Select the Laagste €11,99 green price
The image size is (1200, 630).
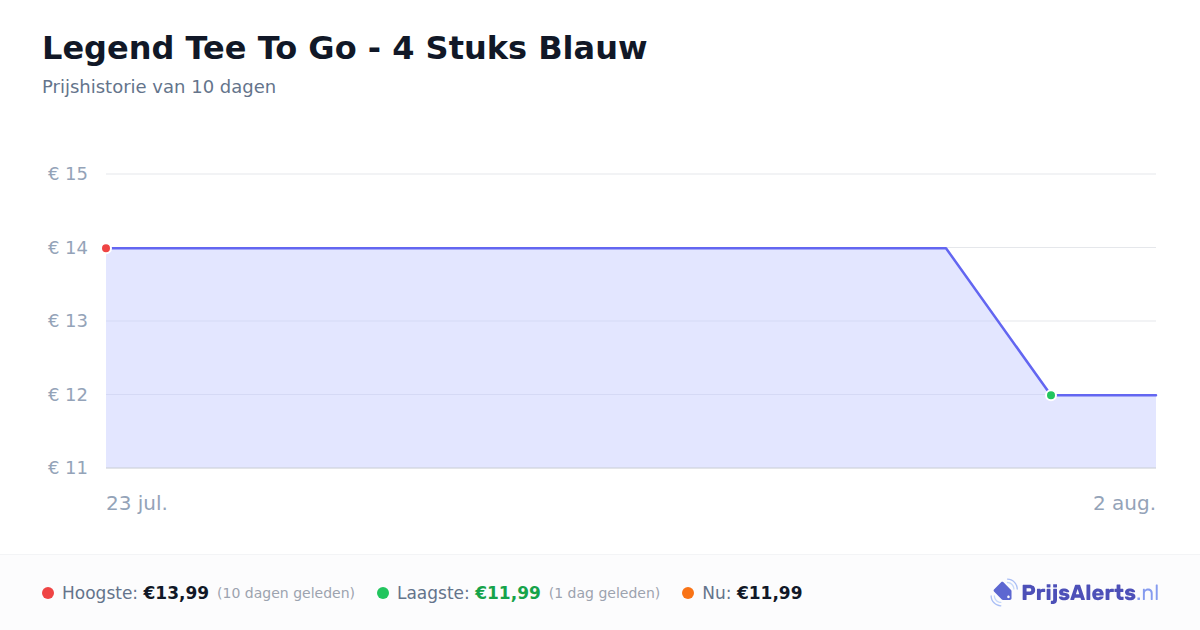point(508,593)
